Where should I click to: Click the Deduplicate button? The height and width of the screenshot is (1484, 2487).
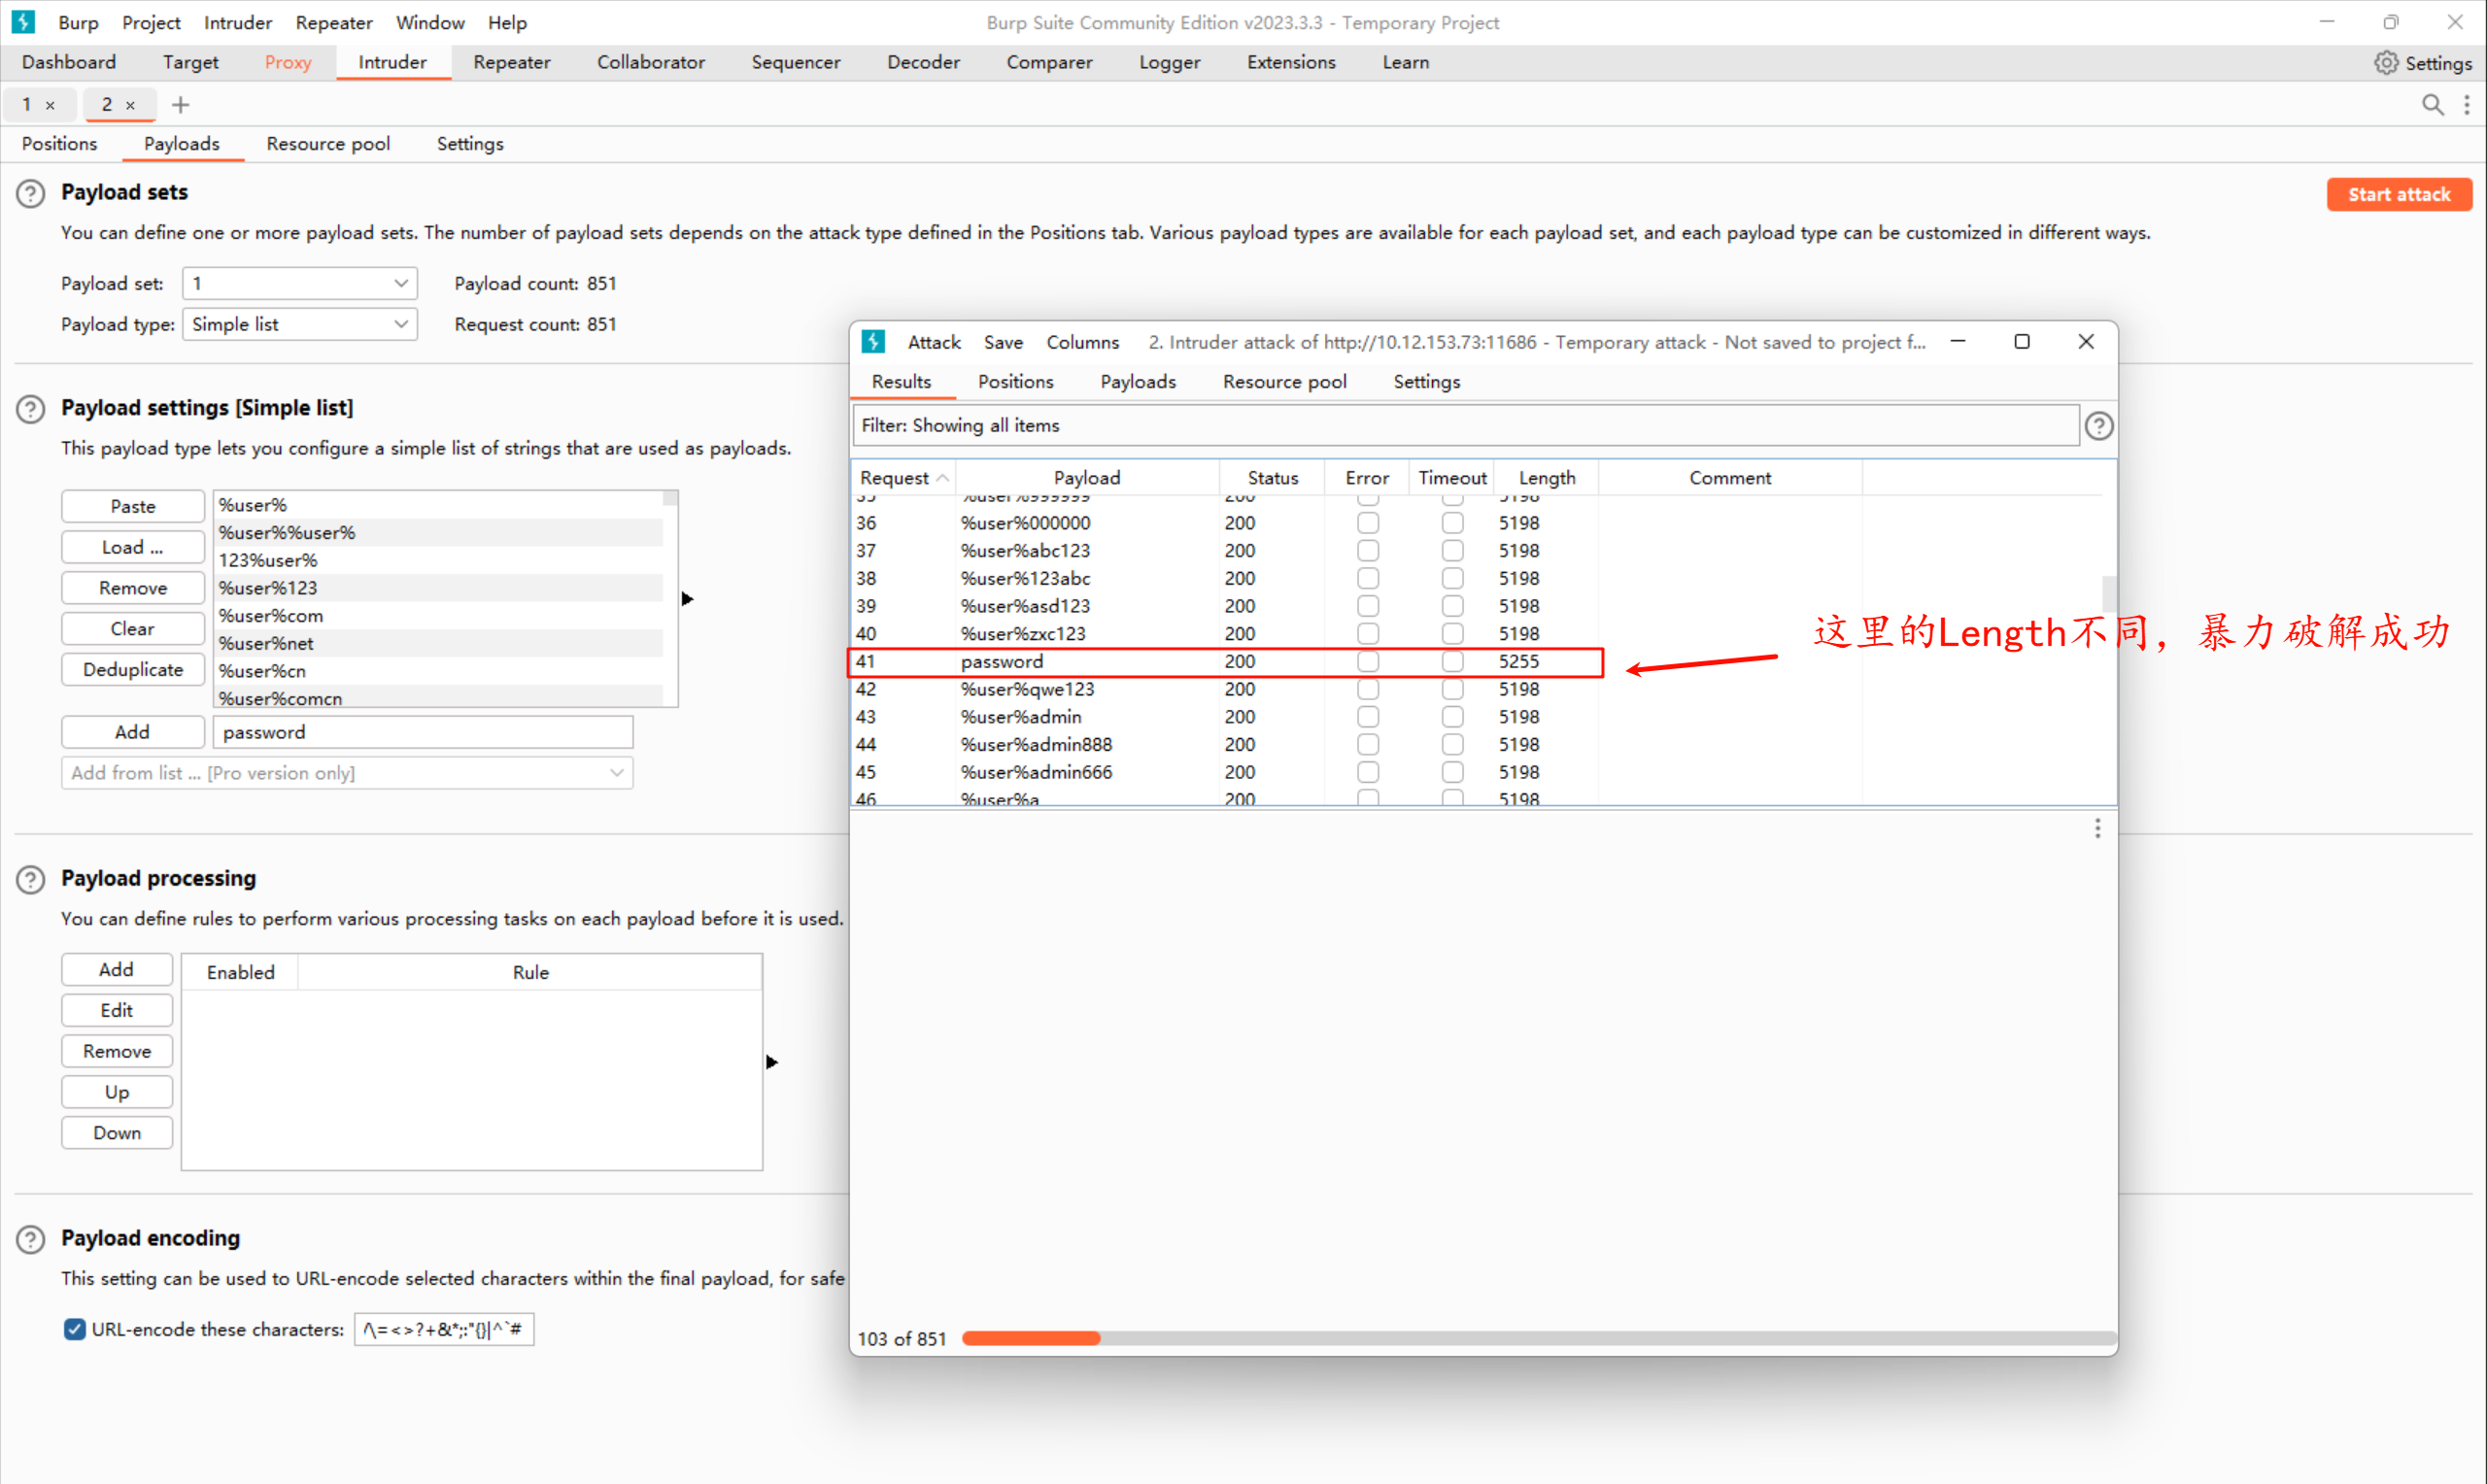[132, 670]
